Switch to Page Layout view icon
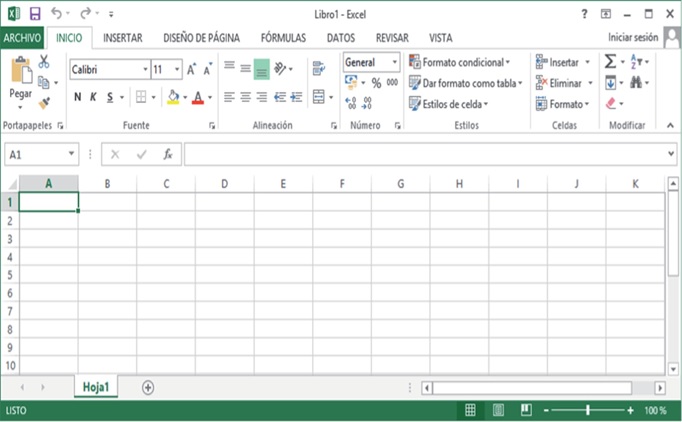Image resolution: width=682 pixels, height=422 pixels. tap(498, 410)
